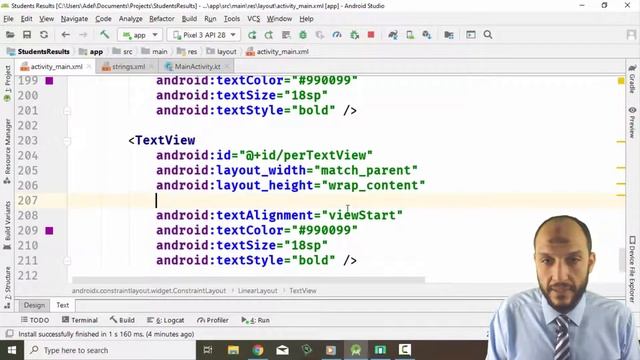Close the activity_main.xml tab
The image size is (640, 360).
click(x=89, y=67)
